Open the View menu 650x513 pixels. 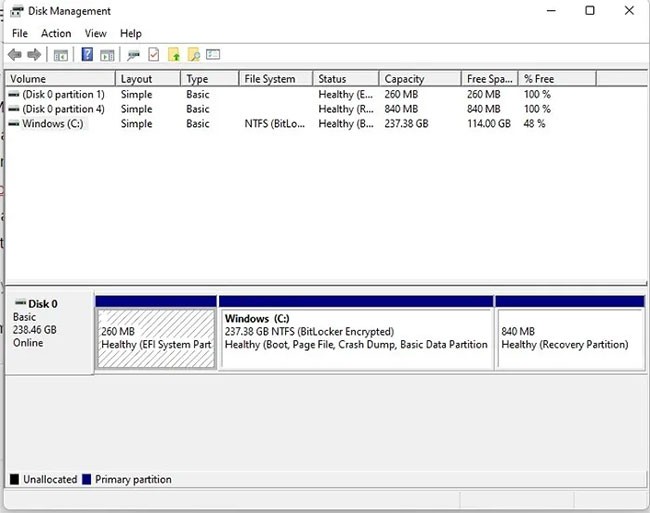tap(95, 33)
